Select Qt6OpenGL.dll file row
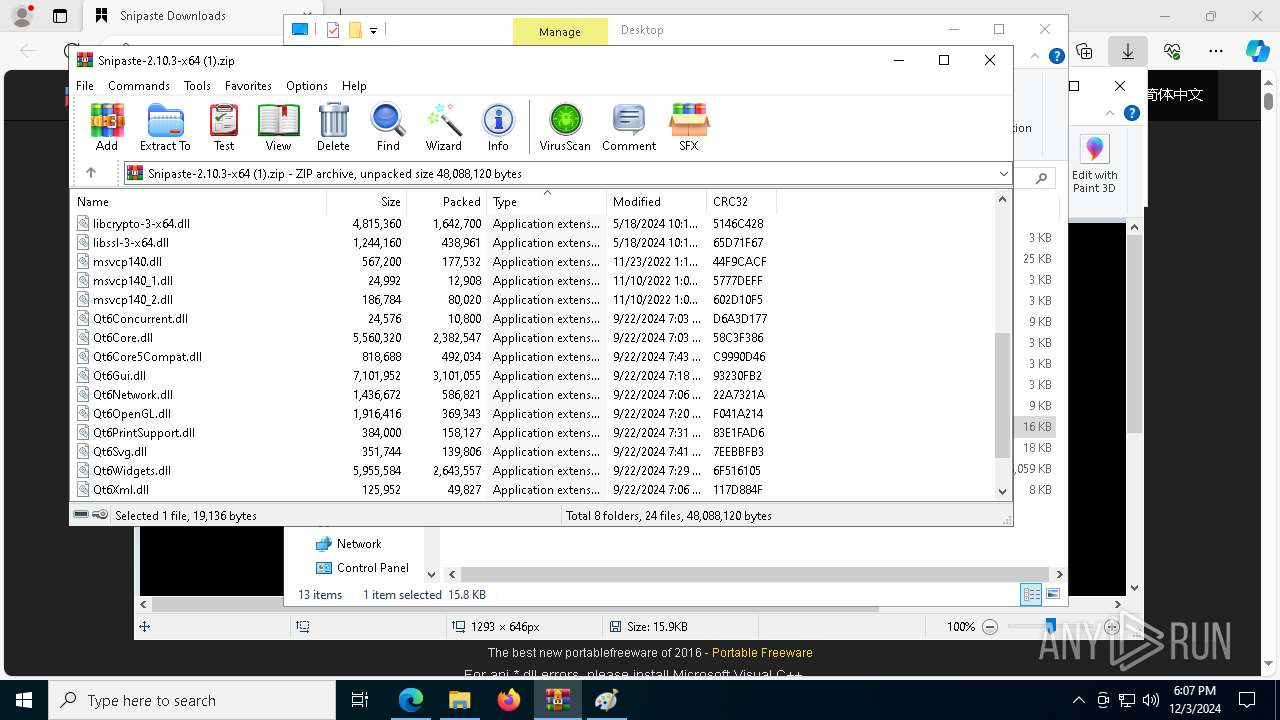 [533, 414]
